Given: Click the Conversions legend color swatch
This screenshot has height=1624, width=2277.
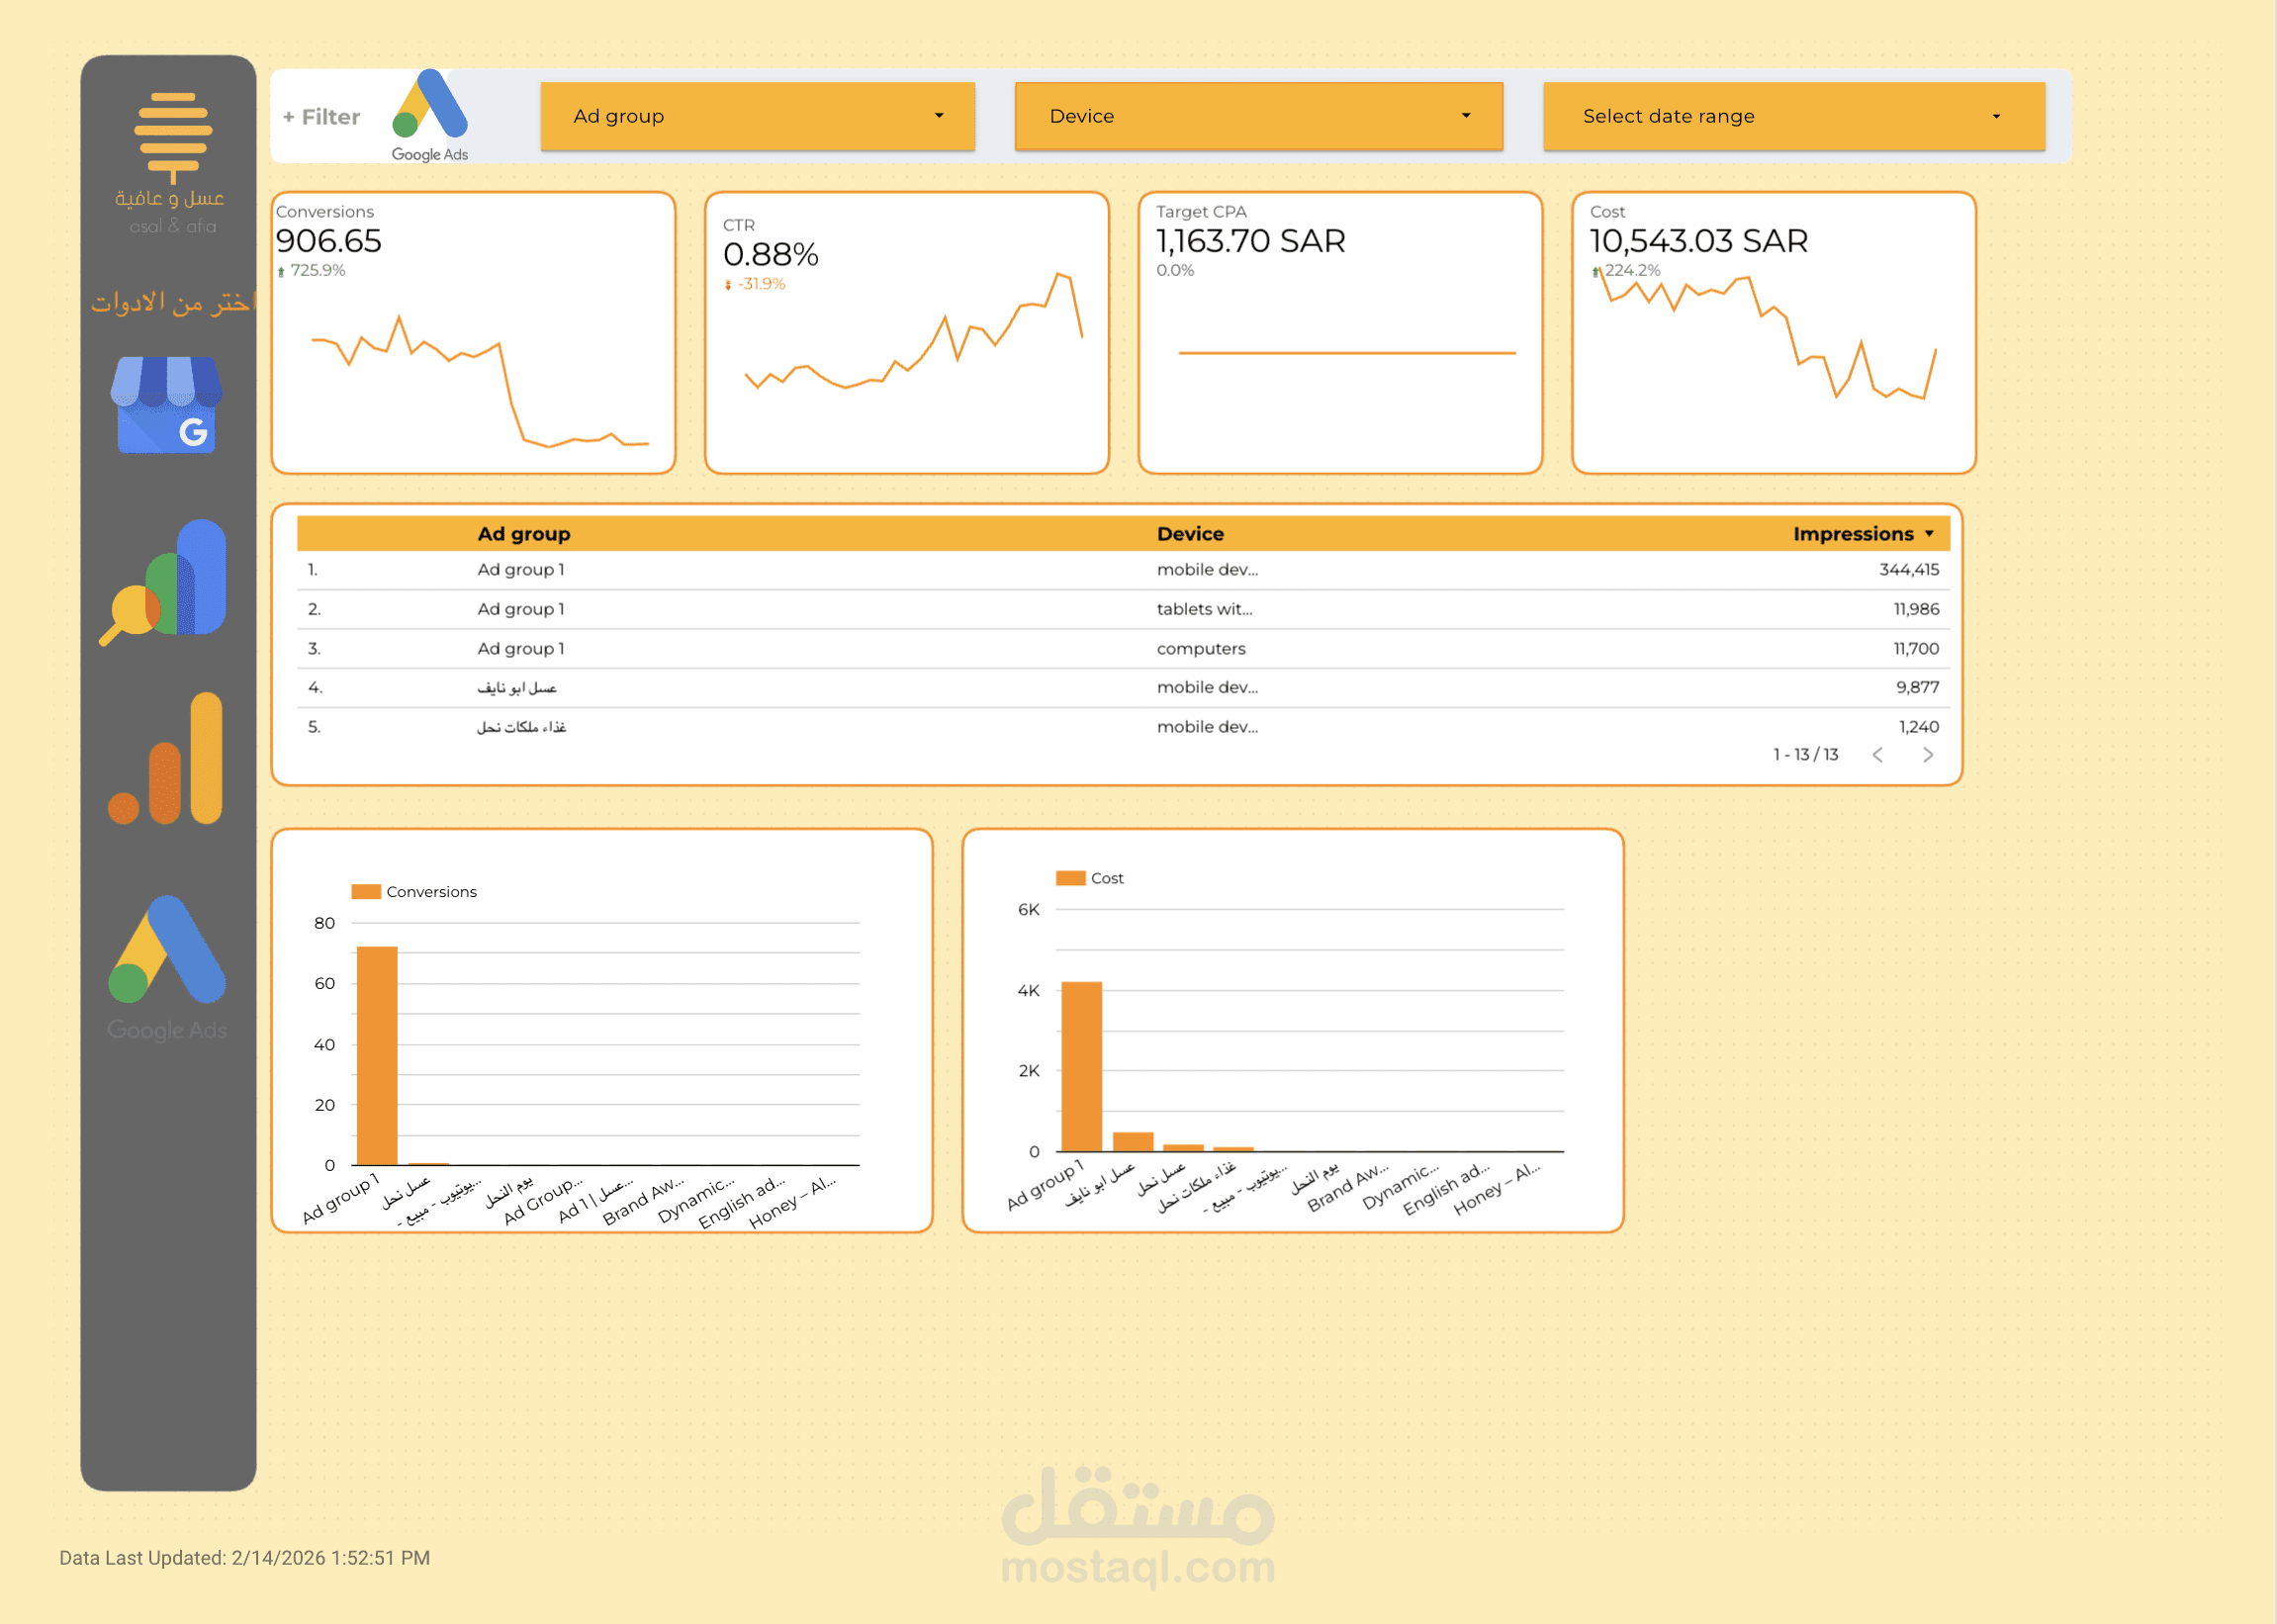Looking at the screenshot, I should (x=366, y=892).
